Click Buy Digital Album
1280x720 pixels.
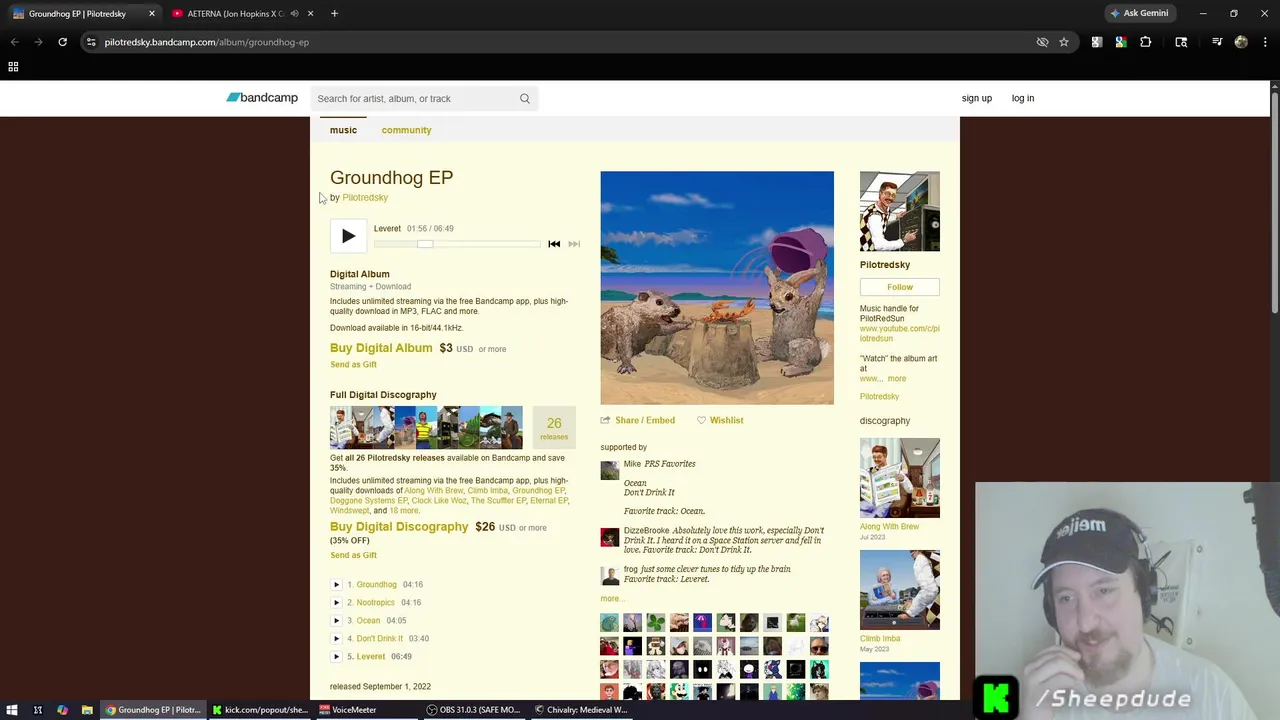381,348
